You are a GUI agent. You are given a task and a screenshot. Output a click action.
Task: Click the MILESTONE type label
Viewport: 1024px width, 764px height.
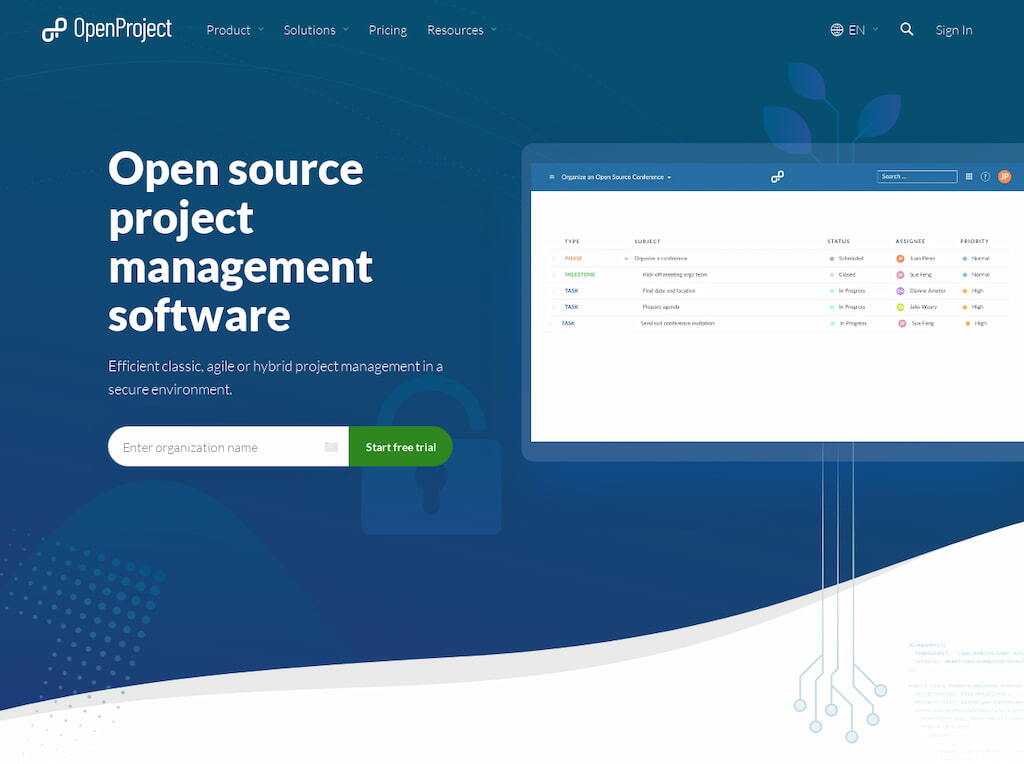click(x=580, y=275)
